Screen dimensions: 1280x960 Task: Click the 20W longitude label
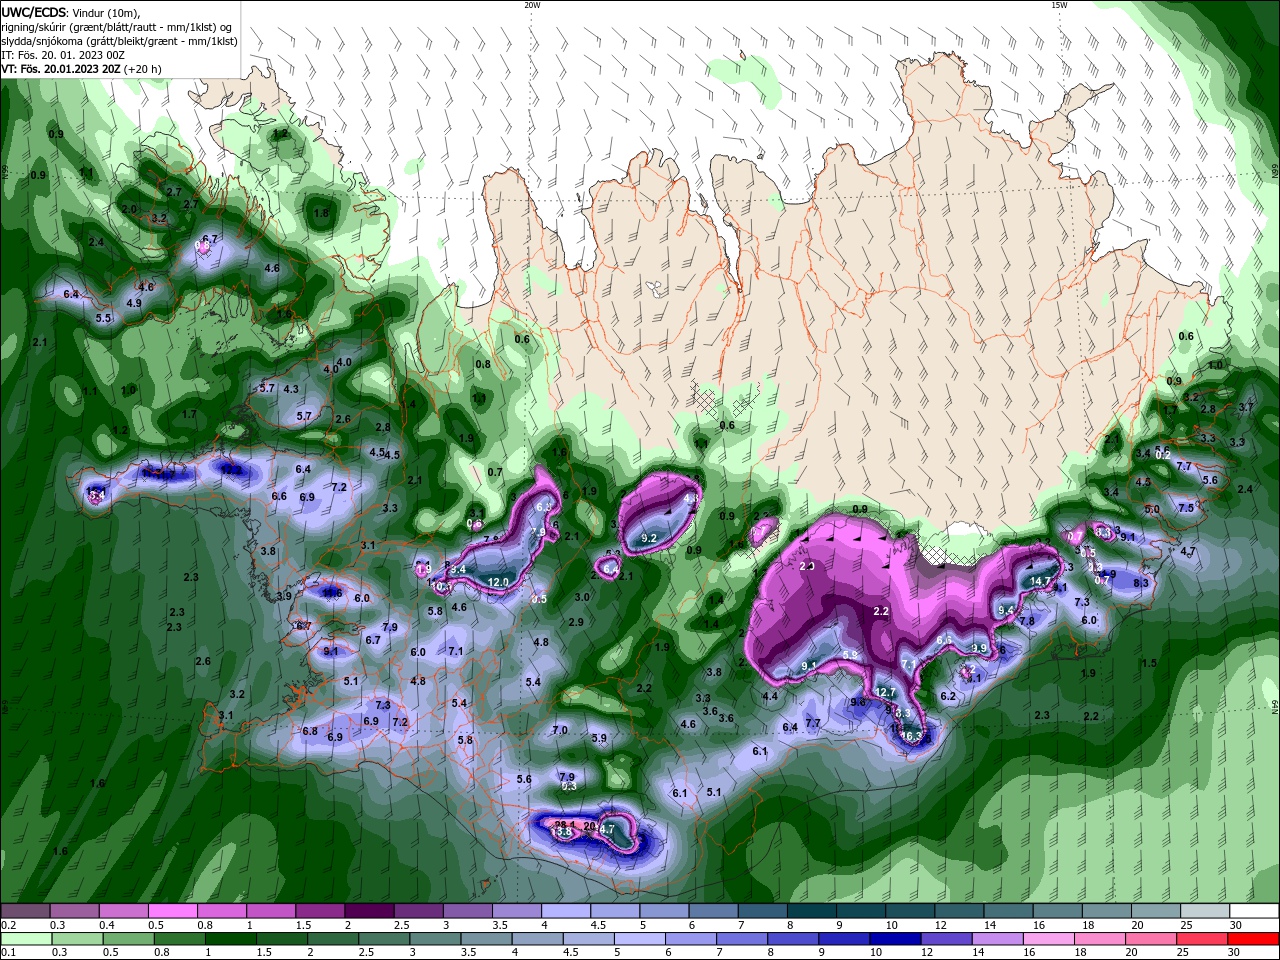point(532,5)
